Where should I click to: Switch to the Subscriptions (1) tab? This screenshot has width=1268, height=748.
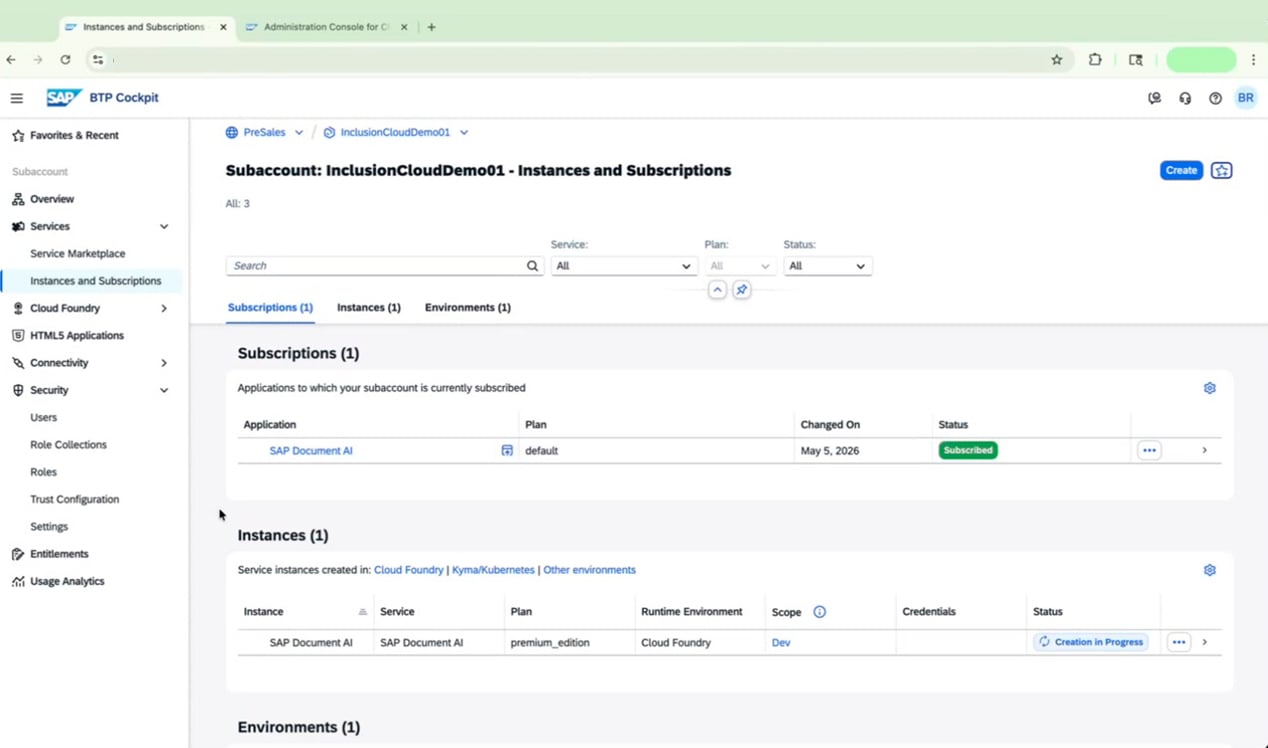(270, 307)
